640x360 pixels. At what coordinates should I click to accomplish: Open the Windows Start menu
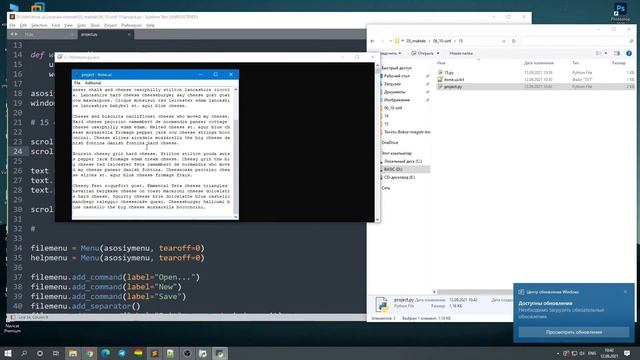(x=8, y=353)
